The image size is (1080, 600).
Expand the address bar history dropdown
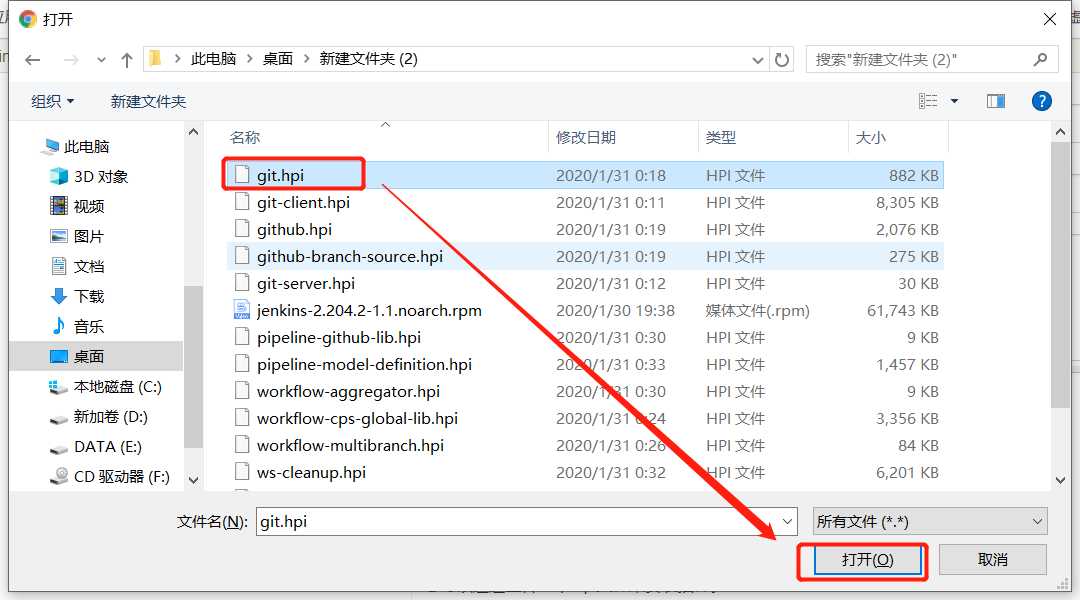758,60
